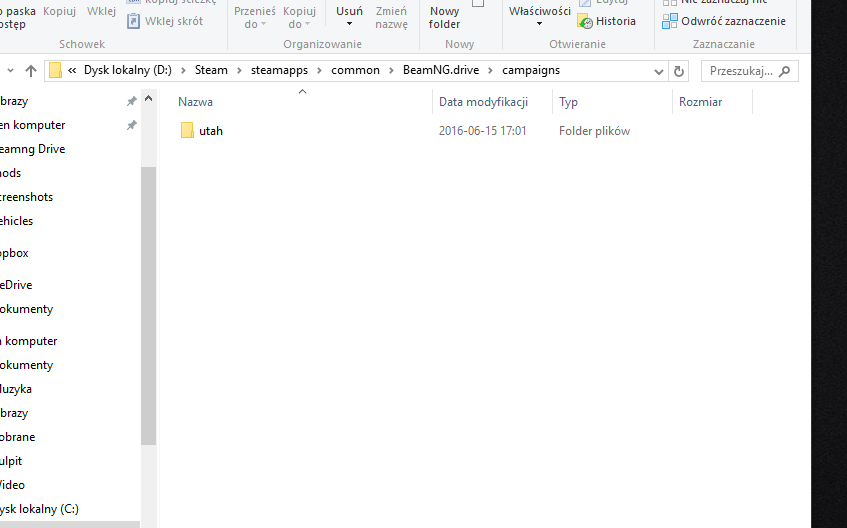Select 'uzyka' in navigation pane

[16, 389]
